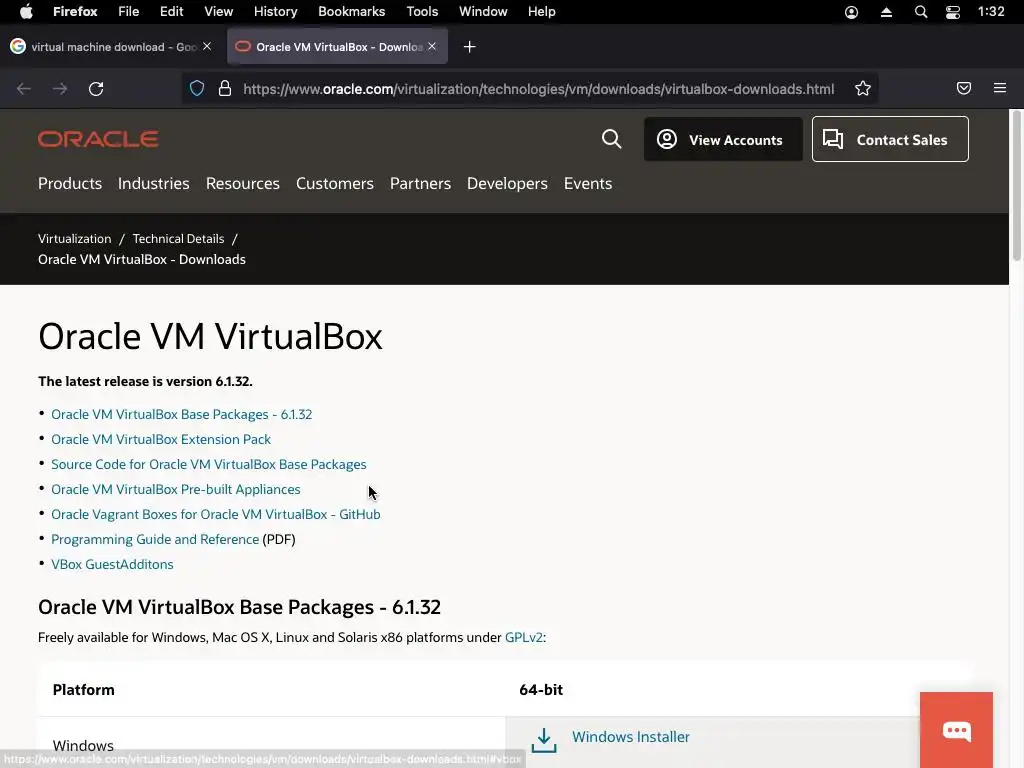Open the Firefox application menu
This screenshot has height=768, width=1024.
click(75, 12)
